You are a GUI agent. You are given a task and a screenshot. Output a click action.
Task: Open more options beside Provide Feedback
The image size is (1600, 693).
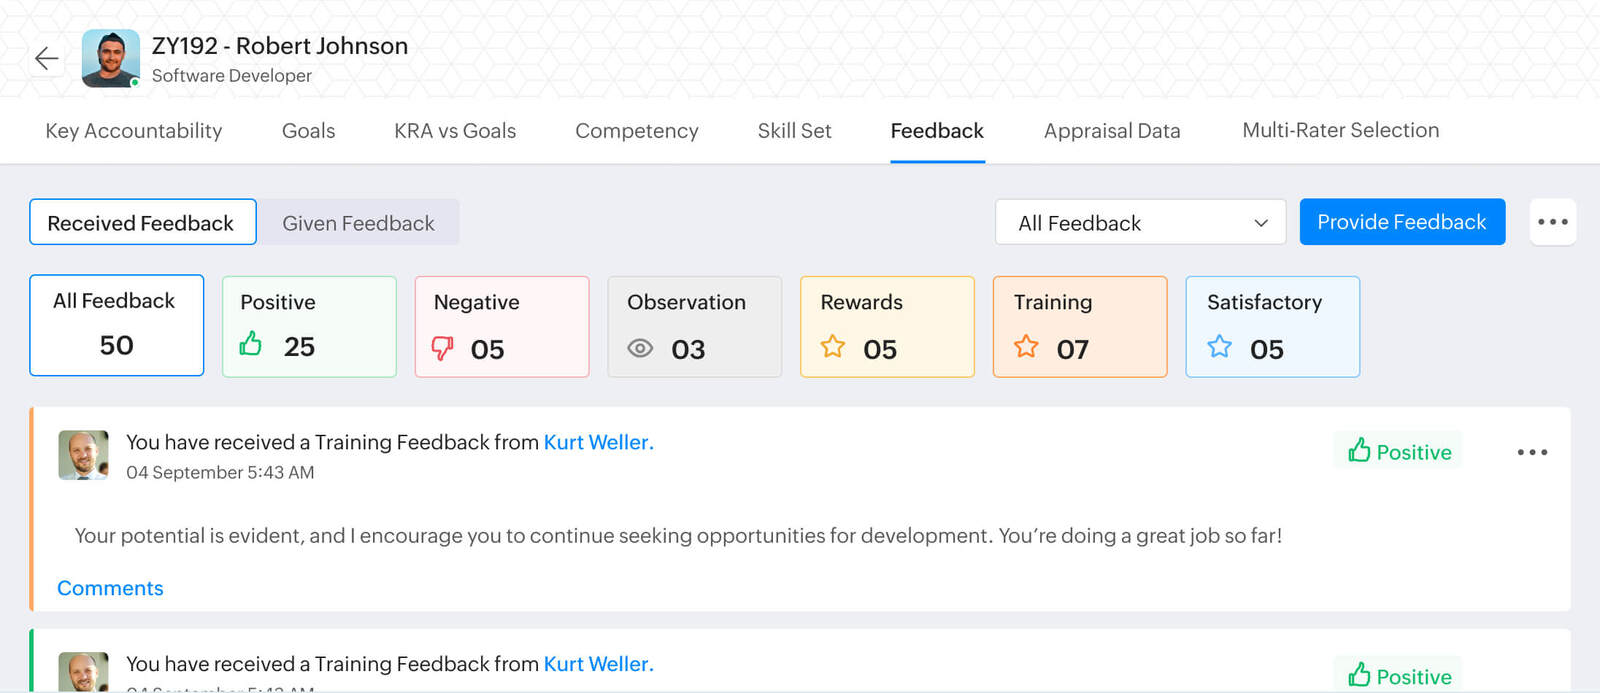click(x=1552, y=222)
